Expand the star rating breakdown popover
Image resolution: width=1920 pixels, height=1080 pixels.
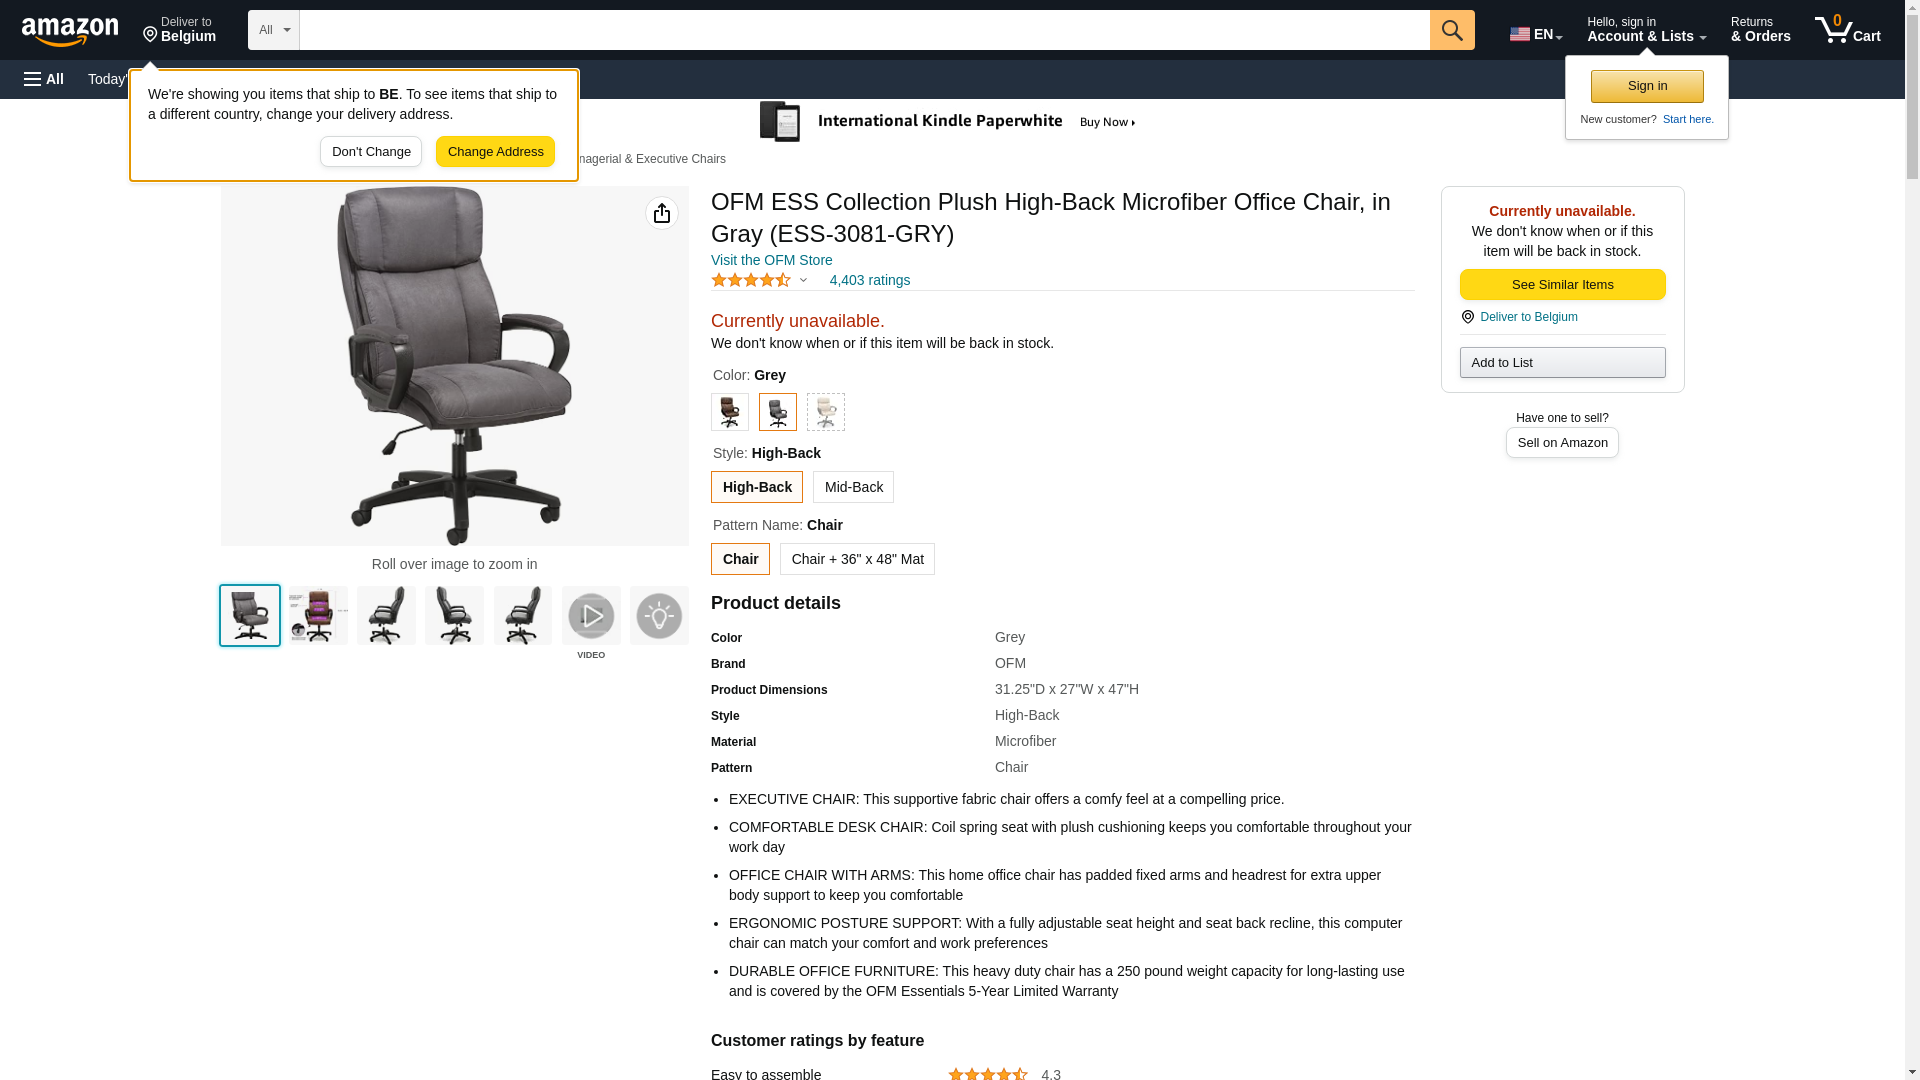759,280
